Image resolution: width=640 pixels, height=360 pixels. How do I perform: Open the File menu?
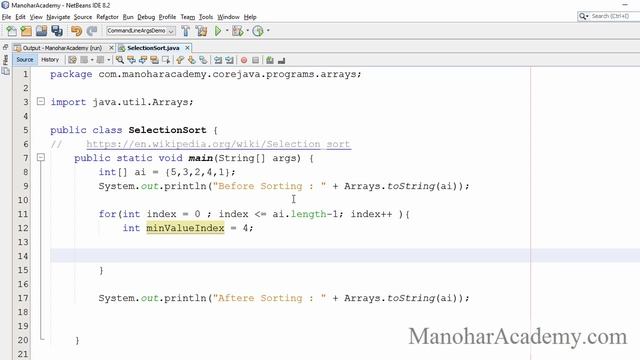coord(6,17)
